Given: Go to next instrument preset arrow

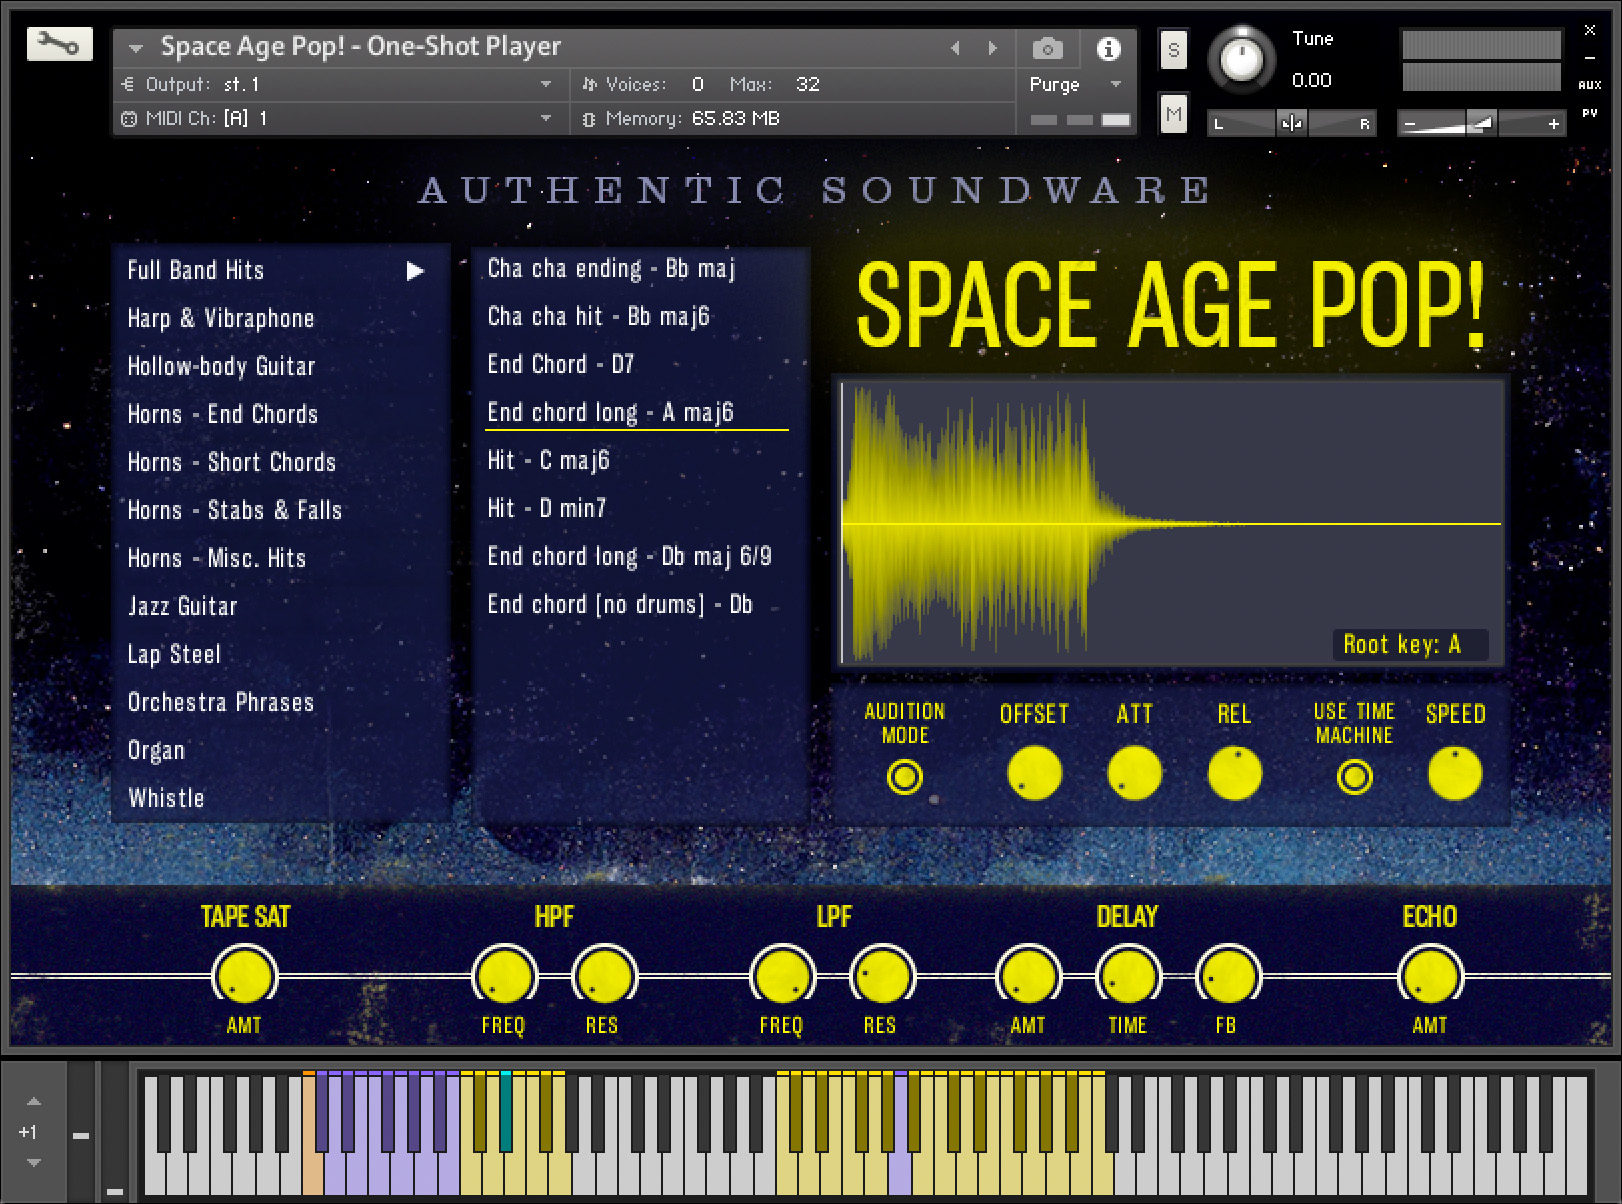Looking at the screenshot, I should click(992, 48).
